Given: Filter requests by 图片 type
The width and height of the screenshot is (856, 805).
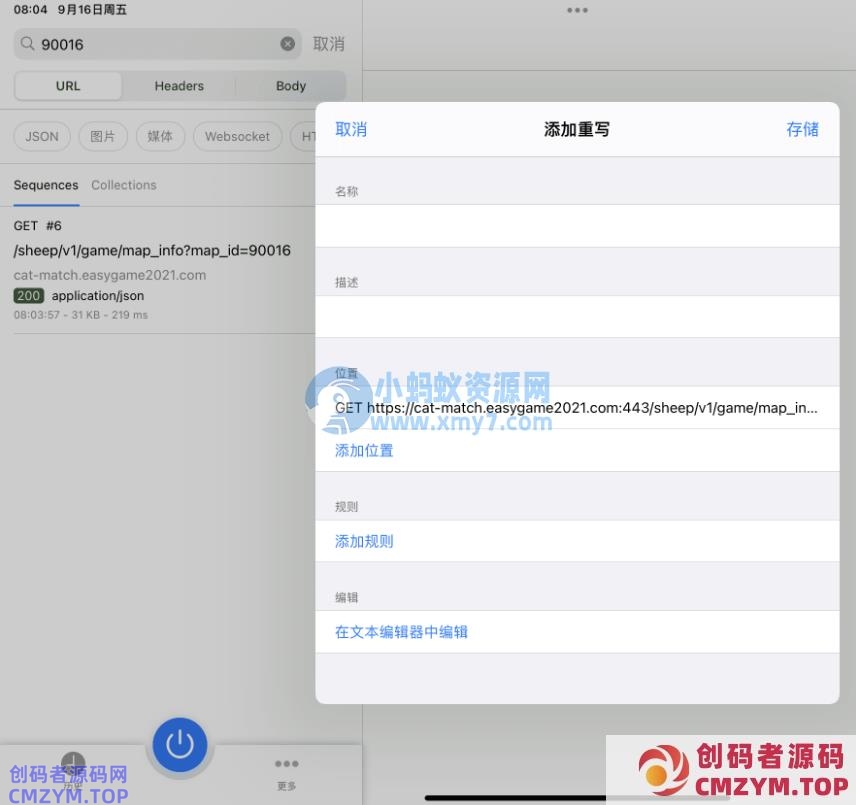Looking at the screenshot, I should 103,137.
